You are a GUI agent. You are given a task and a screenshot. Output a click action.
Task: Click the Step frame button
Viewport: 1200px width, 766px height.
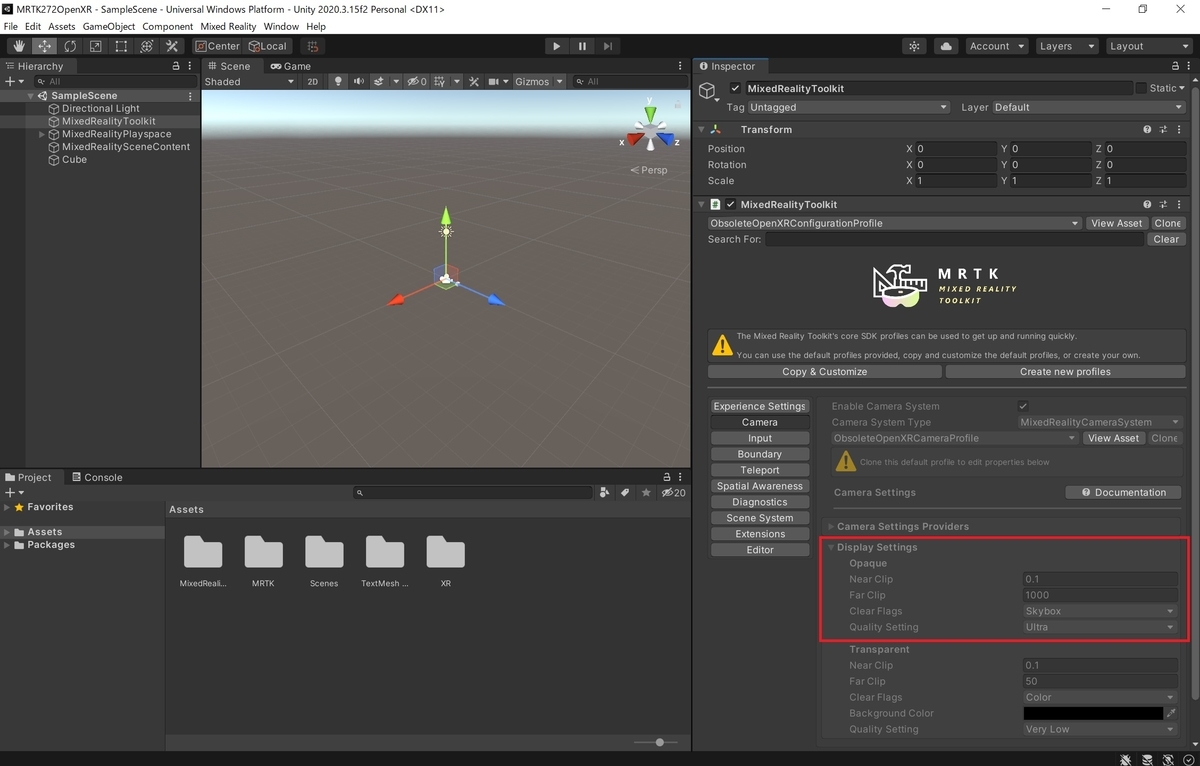[607, 46]
